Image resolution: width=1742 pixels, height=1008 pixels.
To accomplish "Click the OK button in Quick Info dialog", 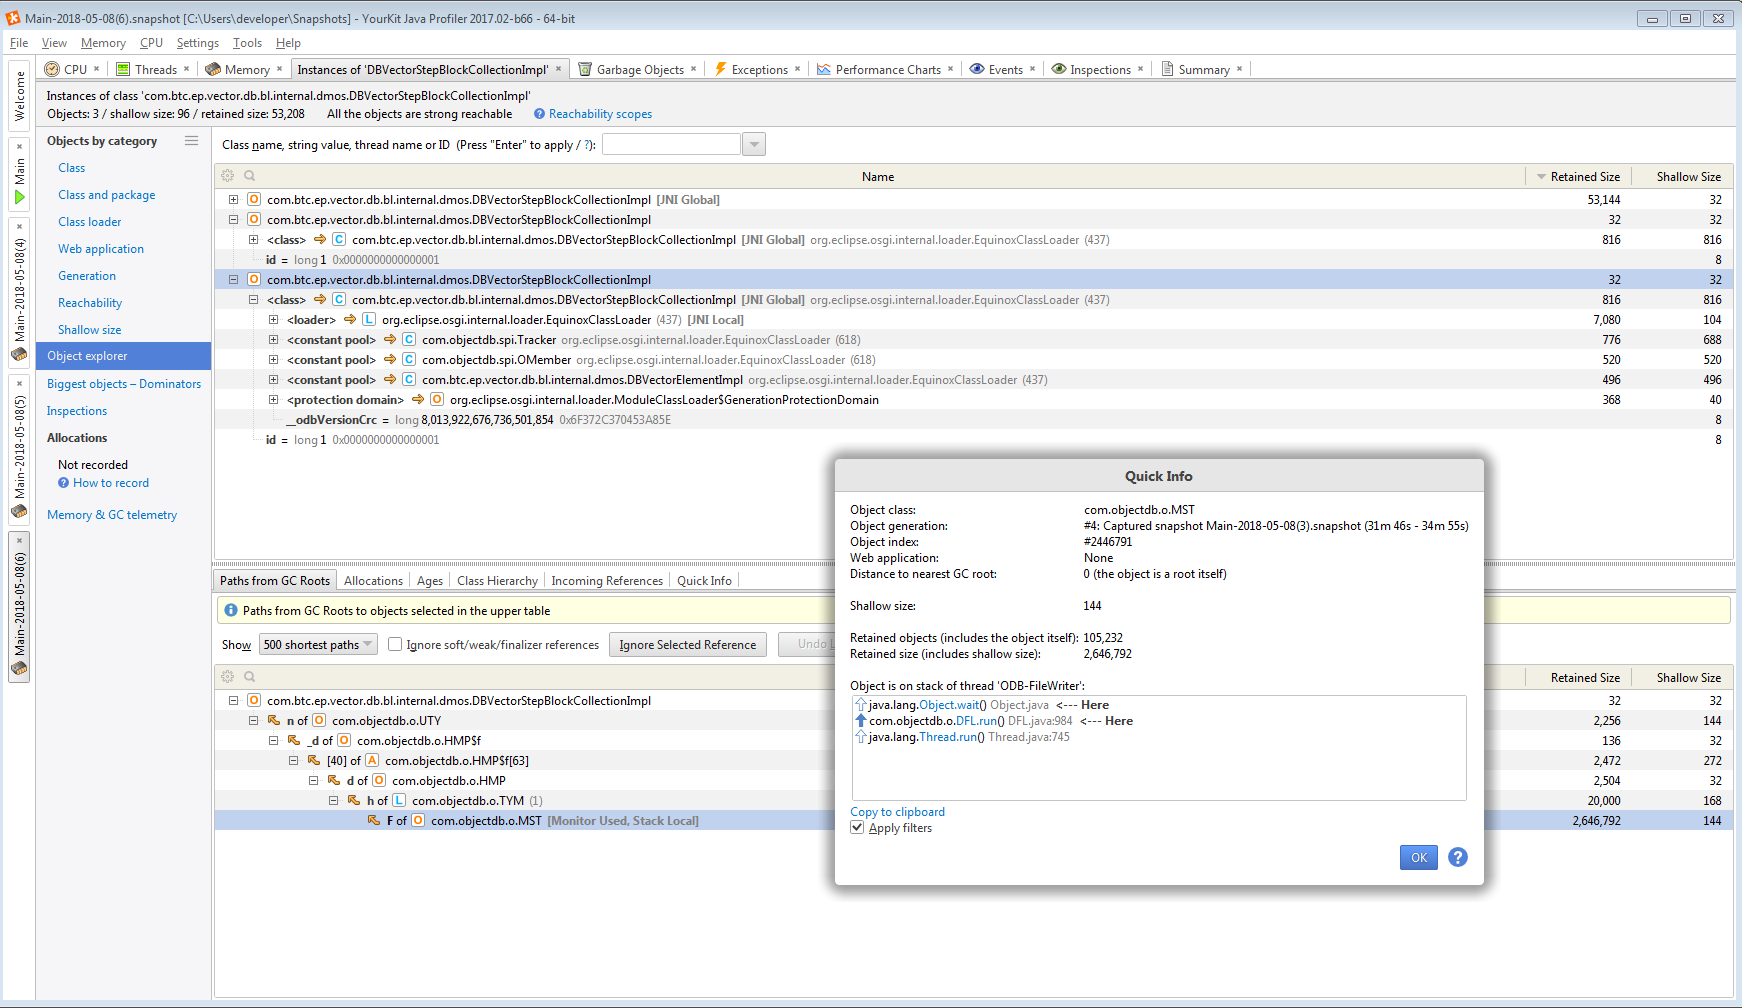I will pos(1418,857).
